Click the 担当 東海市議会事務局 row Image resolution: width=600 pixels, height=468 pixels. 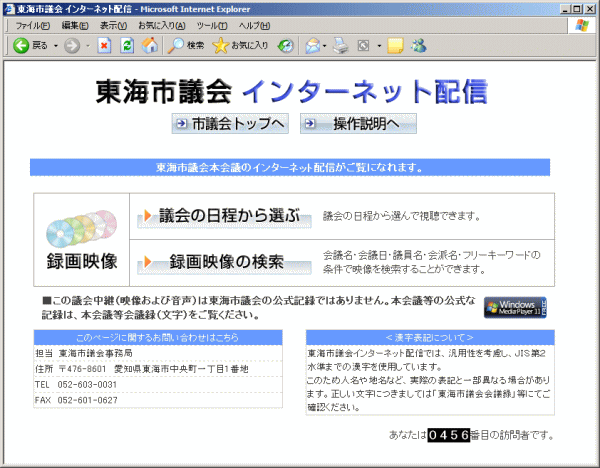158,353
